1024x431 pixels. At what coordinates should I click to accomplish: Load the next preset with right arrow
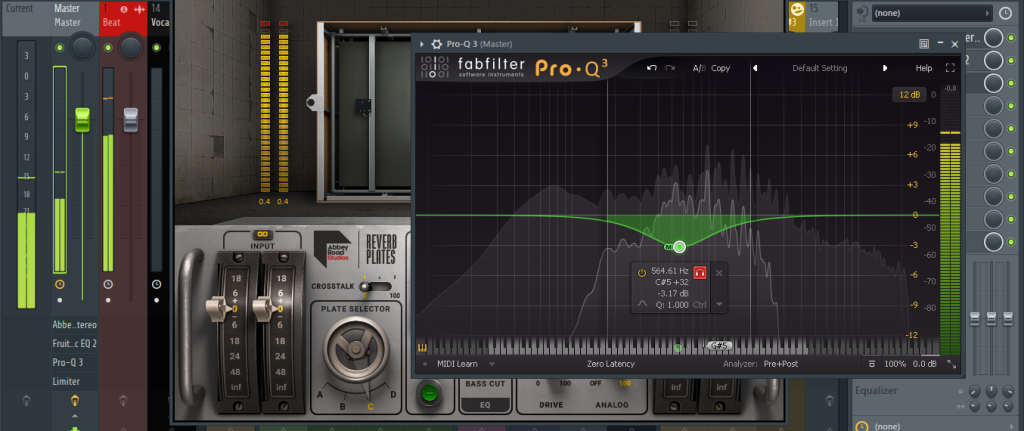[885, 68]
